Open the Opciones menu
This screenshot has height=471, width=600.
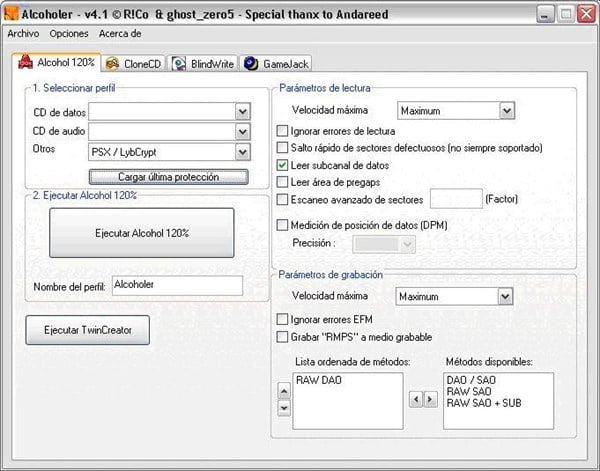coord(69,34)
